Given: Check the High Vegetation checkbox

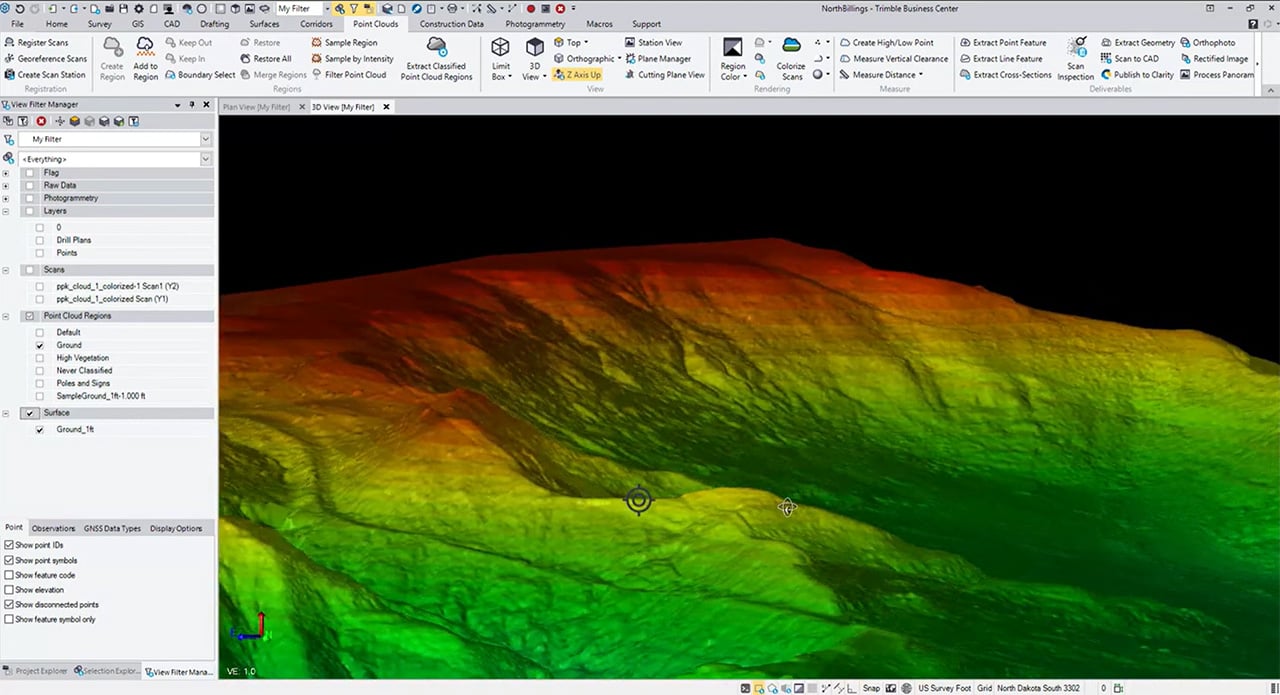Looking at the screenshot, I should coord(40,358).
